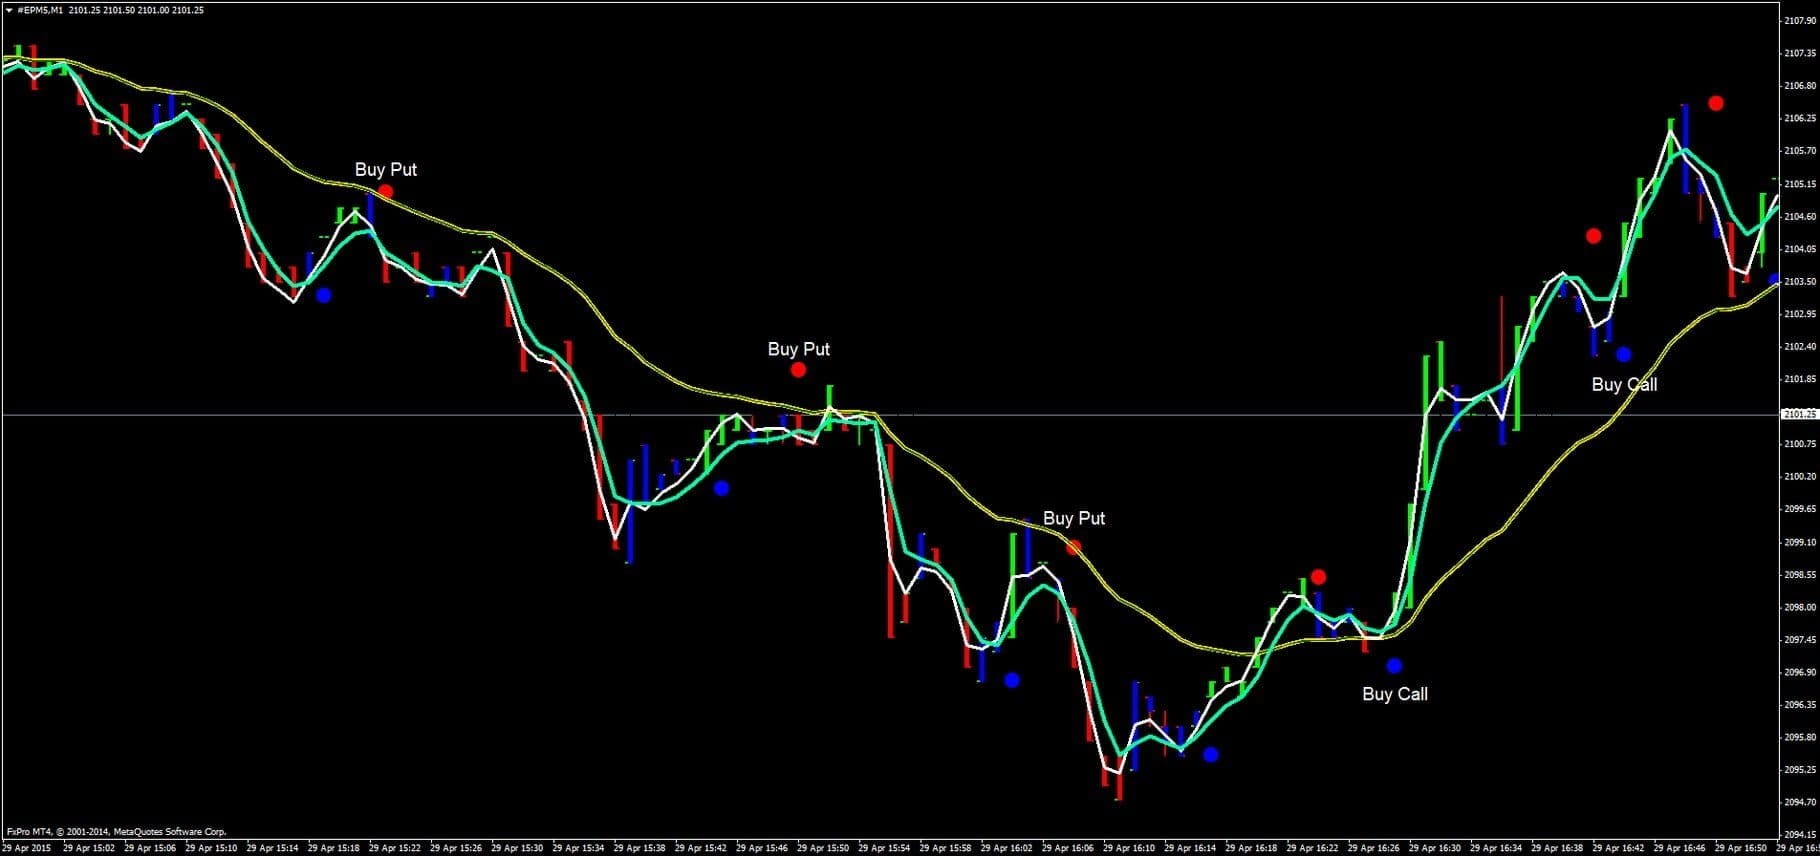The image size is (1820, 856).
Task: Click the Buy Call label near 16:26
Action: [1394, 694]
